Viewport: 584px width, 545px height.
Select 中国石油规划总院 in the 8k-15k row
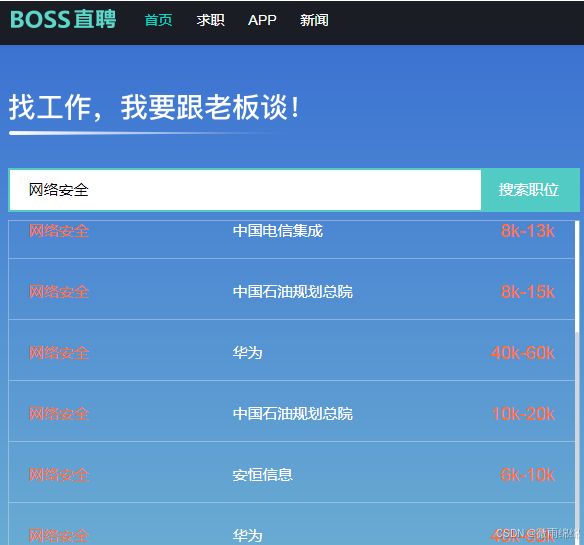(x=293, y=292)
